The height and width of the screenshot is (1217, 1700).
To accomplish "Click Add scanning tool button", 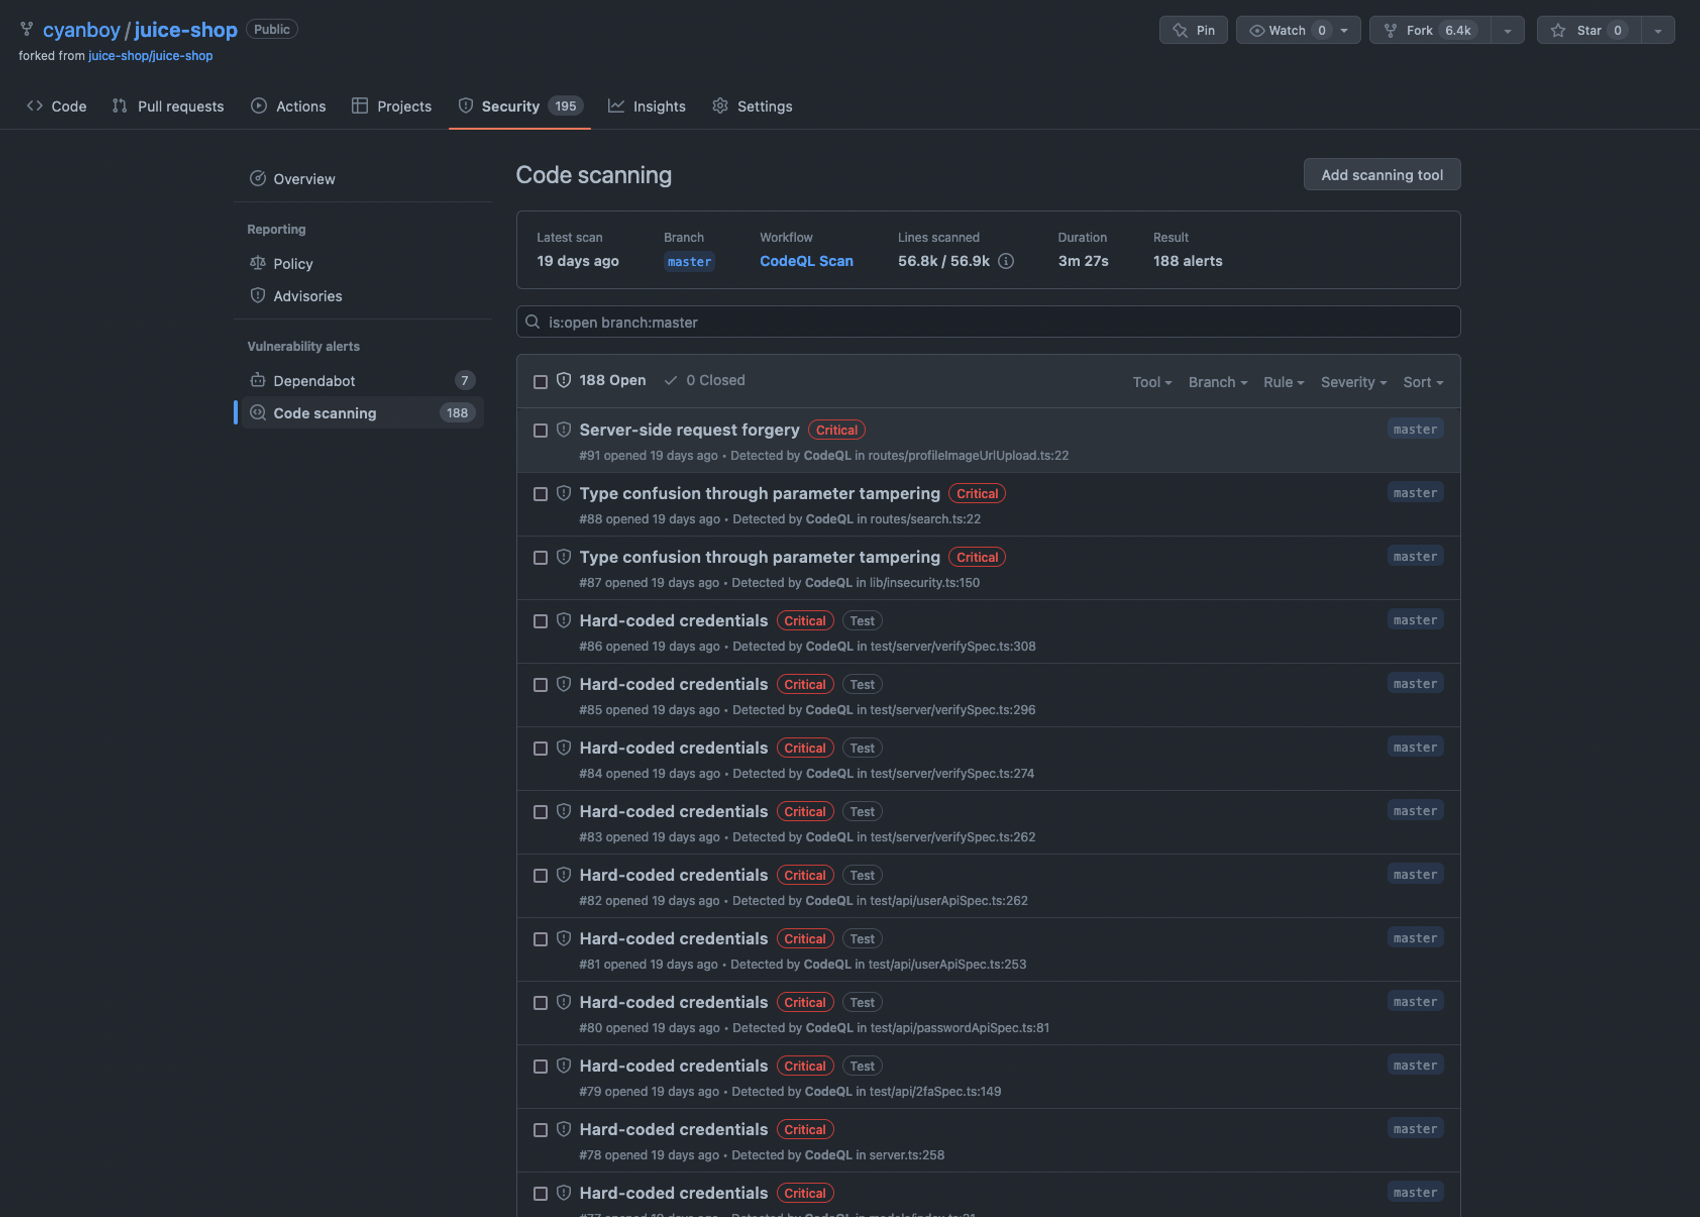I will [1381, 175].
